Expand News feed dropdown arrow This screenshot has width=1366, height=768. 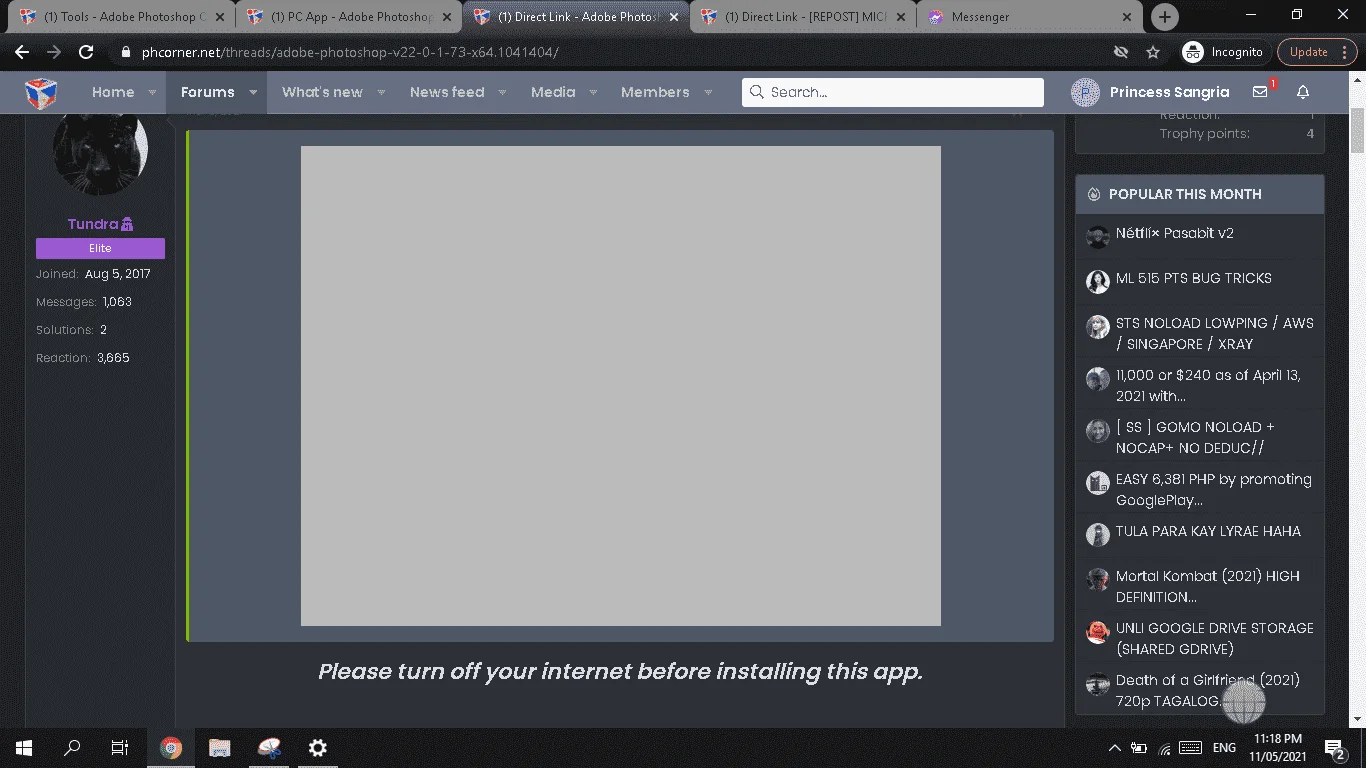point(502,92)
